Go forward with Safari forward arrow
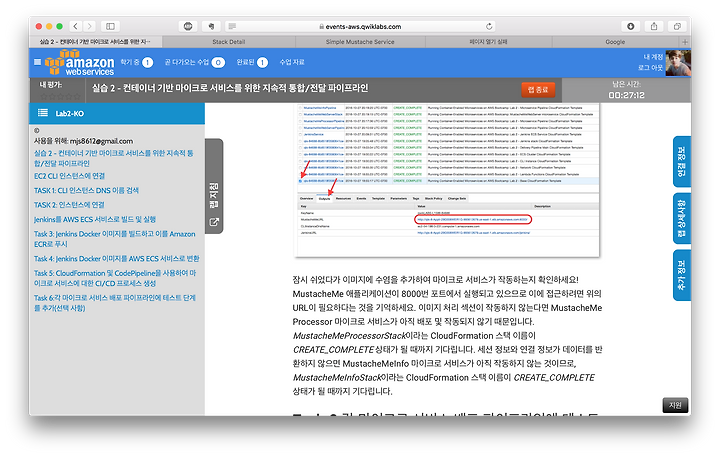 point(90,26)
